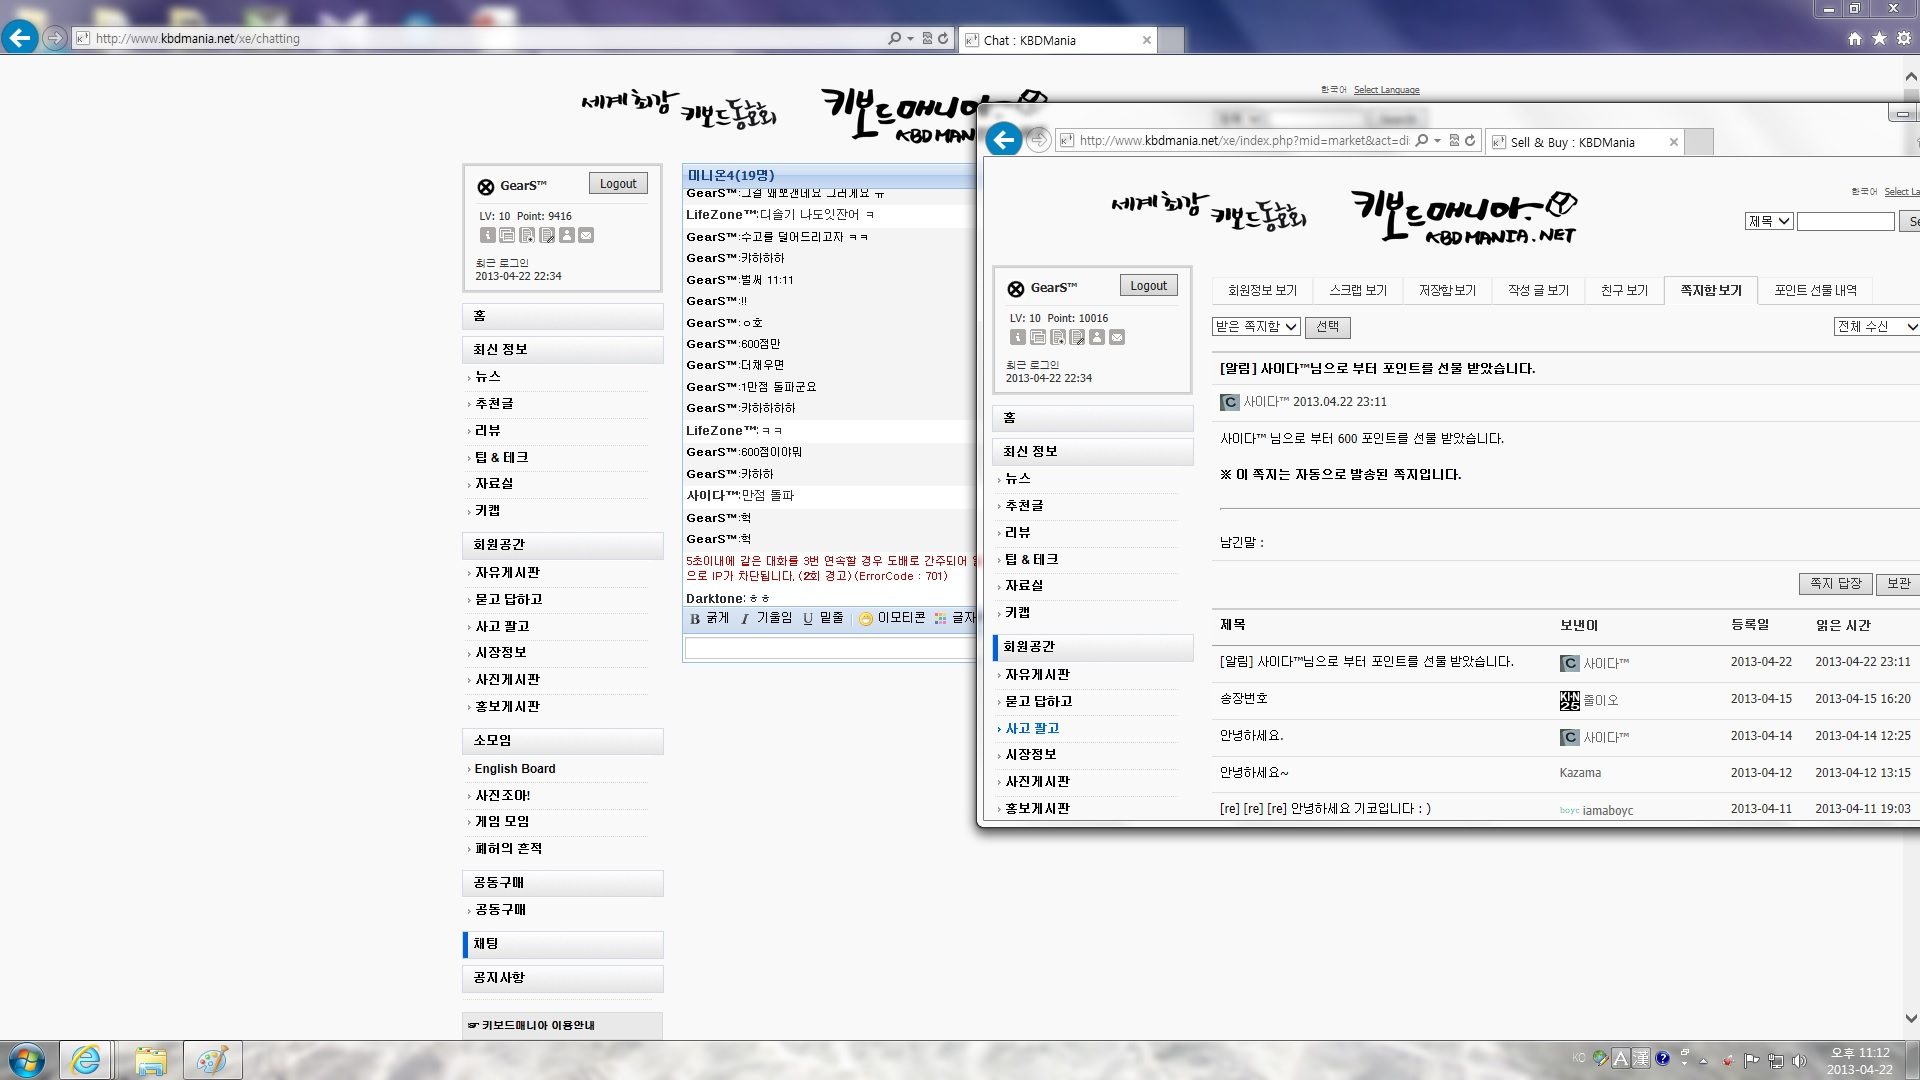Viewport: 1920px width, 1080px height.
Task: Refresh the Sell & Buy window page
Action: point(1470,141)
